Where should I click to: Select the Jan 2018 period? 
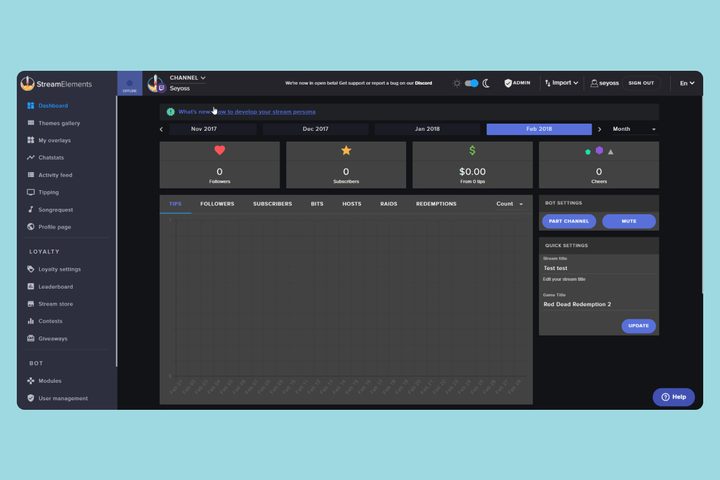click(x=427, y=129)
